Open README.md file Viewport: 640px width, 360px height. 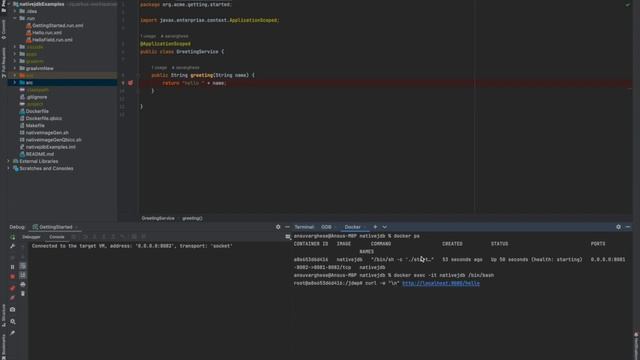[36, 154]
